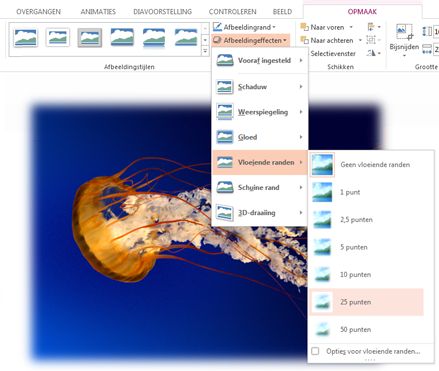Click the Vooraf ingesteld effect icon
This screenshot has width=439, height=371.
pyautogui.click(x=225, y=61)
